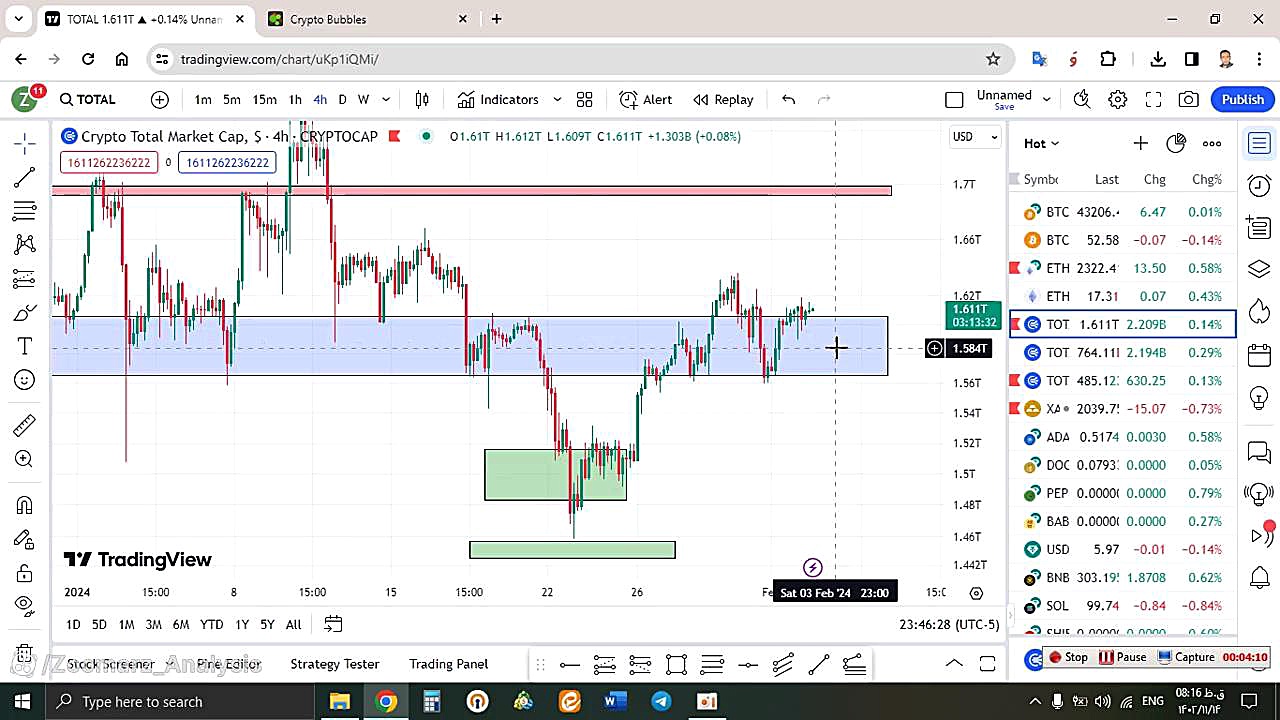Select the crosshair cursor tool
The height and width of the screenshot is (720, 1280).
(25, 144)
